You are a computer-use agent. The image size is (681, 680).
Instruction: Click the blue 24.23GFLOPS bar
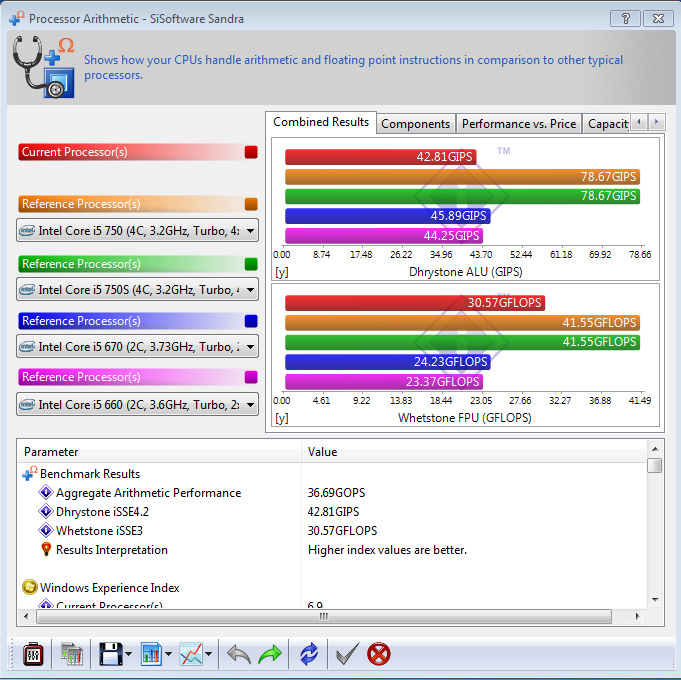pyautogui.click(x=387, y=362)
